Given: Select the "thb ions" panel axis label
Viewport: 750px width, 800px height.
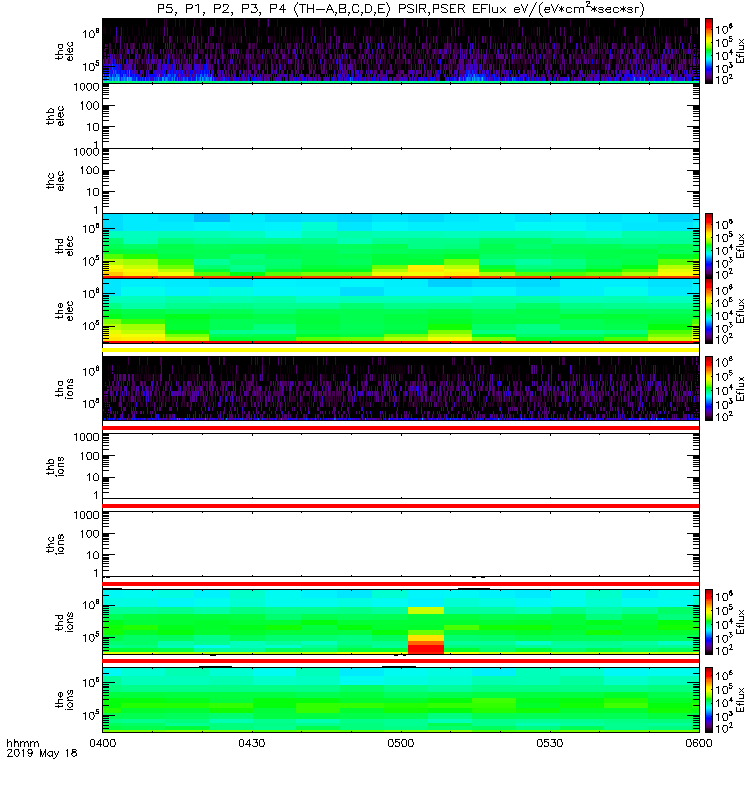Looking at the screenshot, I should pos(55,466).
